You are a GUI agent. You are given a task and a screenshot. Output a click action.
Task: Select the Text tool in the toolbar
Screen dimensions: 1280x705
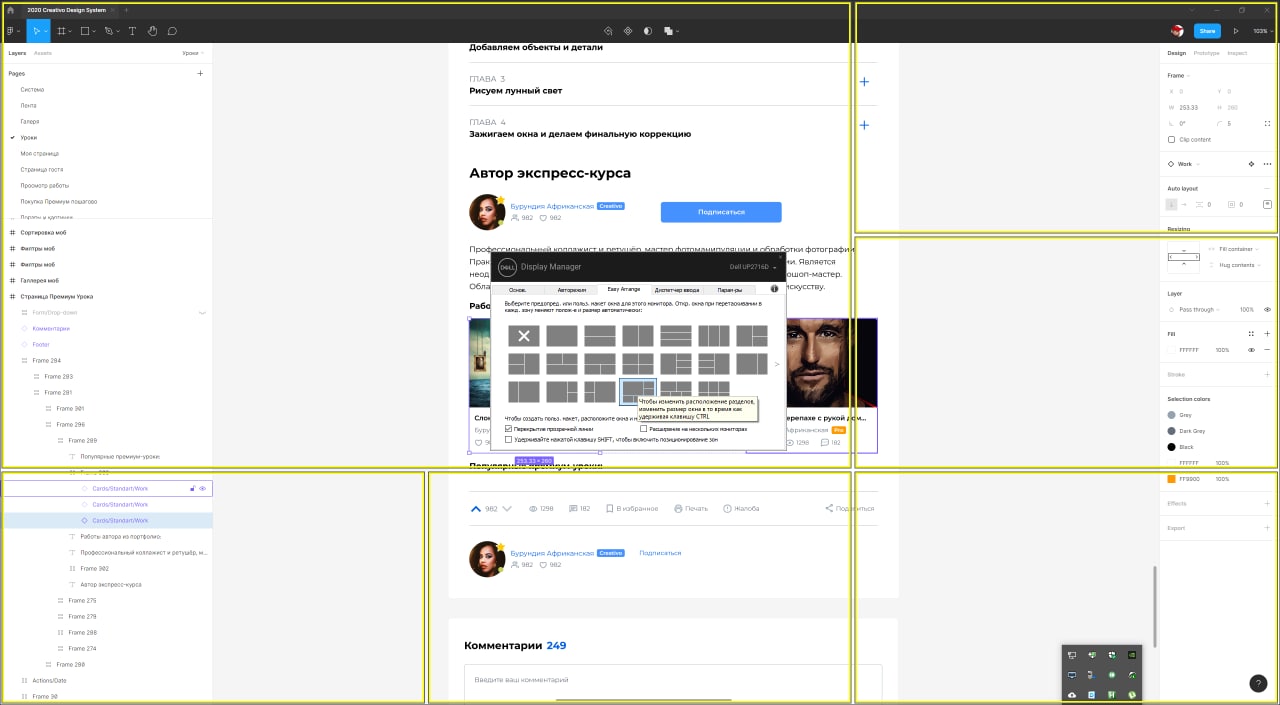point(132,31)
